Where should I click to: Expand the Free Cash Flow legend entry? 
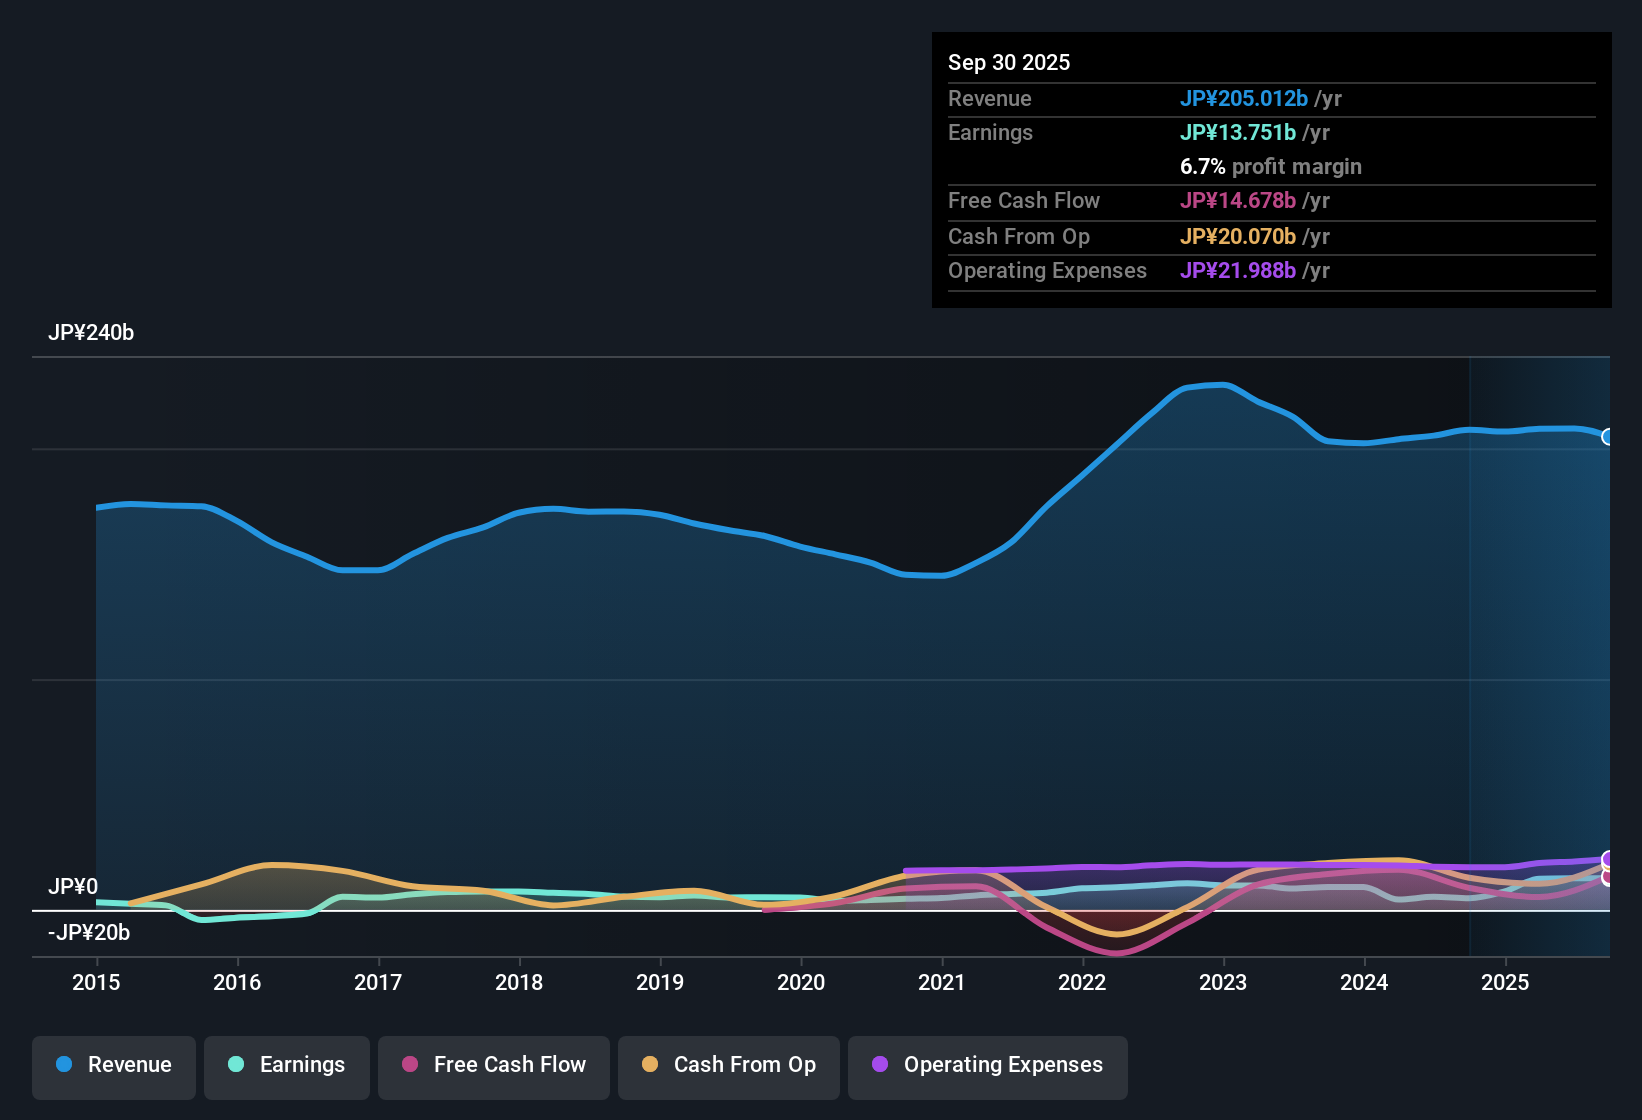(x=493, y=1065)
